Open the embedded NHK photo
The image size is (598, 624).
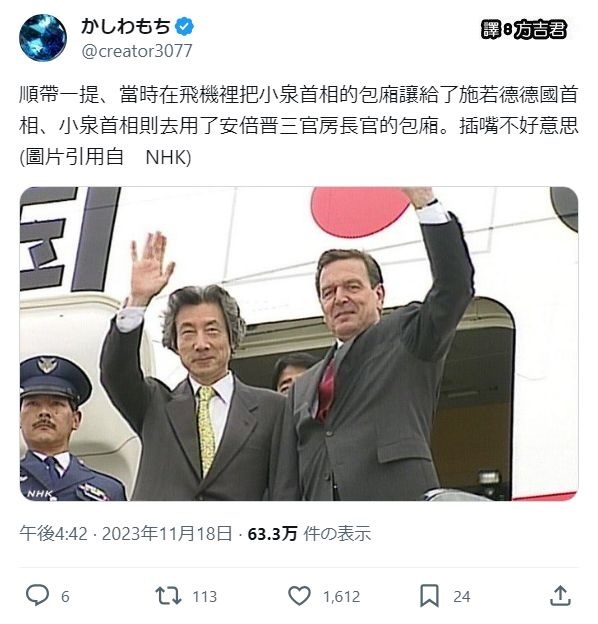click(299, 343)
